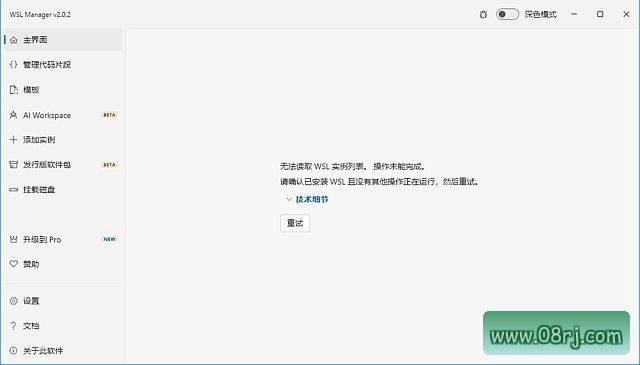Toggle the 深色模式 dark mode switch
640x365 pixels.
[x=507, y=14]
